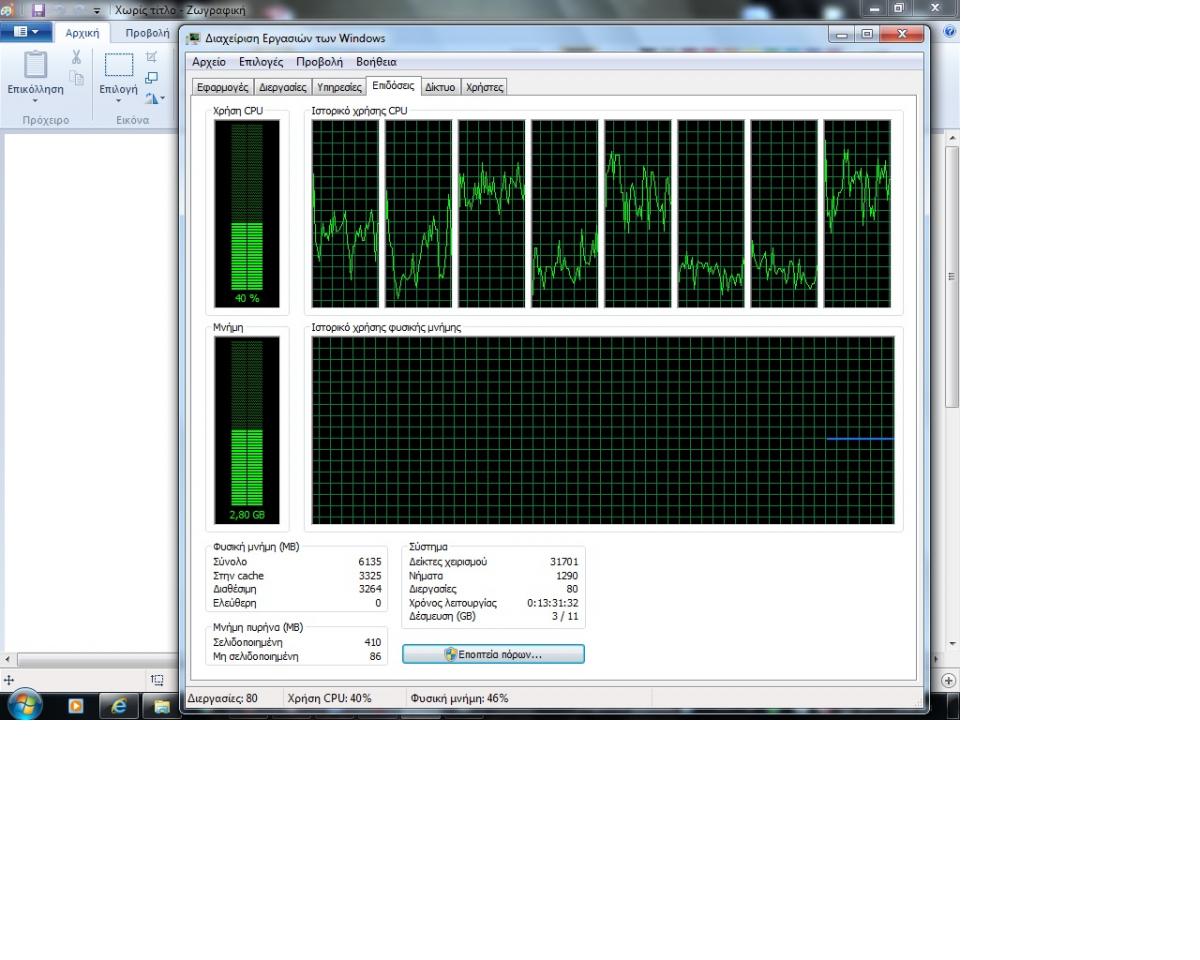This screenshot has width=1200, height=960.
Task: Click the Εποπτεία πόρων button
Action: [493, 654]
